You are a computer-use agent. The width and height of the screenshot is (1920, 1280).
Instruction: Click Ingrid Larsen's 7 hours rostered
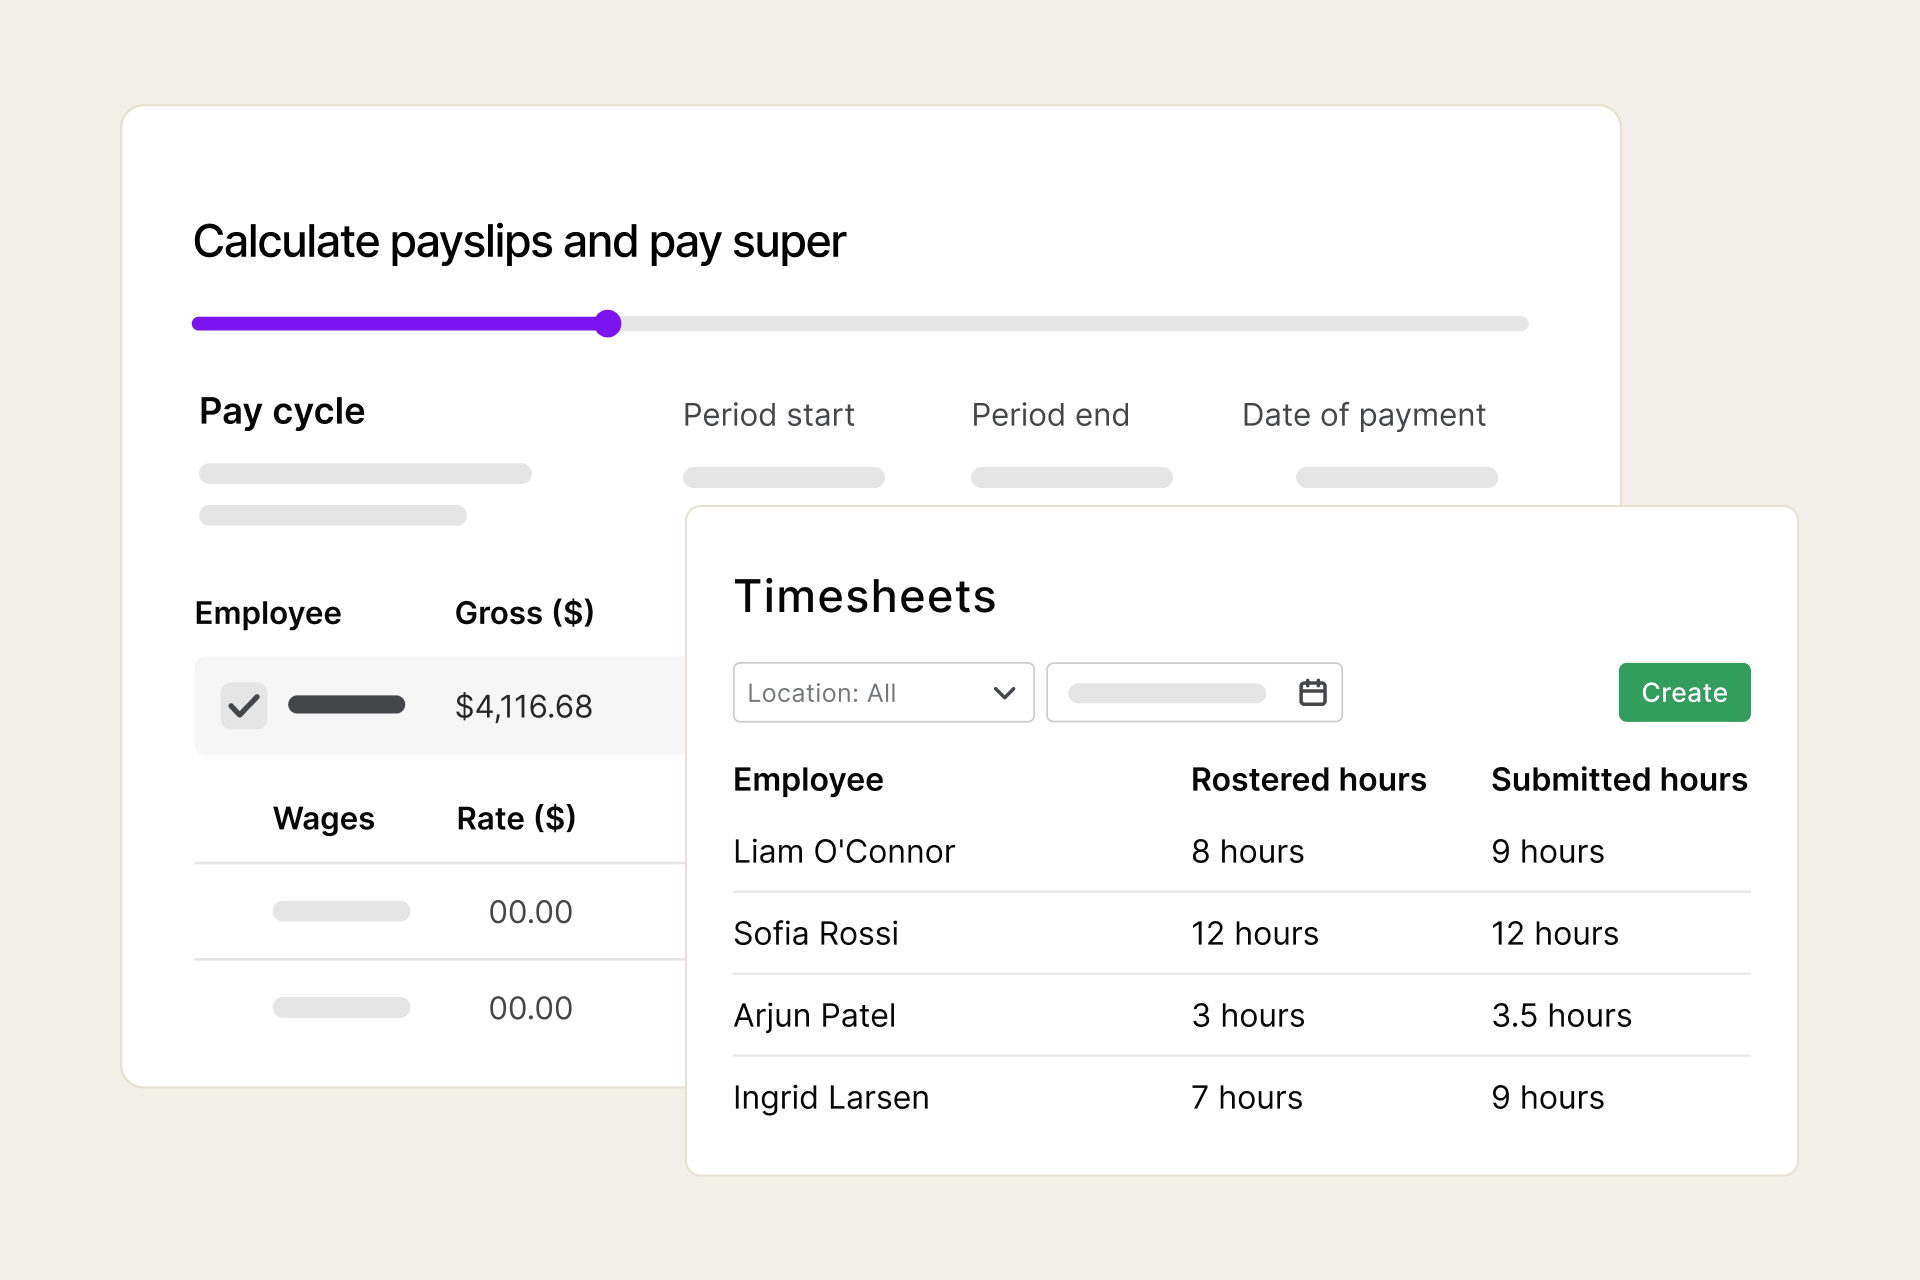click(1246, 1097)
